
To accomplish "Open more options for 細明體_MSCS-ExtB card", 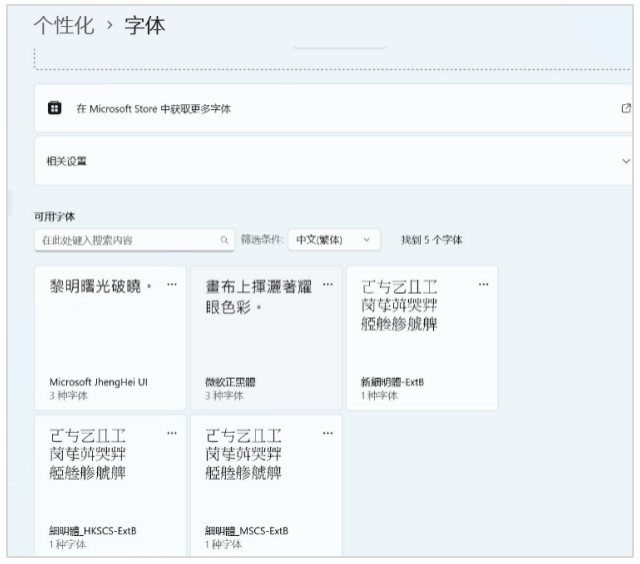I will (328, 433).
